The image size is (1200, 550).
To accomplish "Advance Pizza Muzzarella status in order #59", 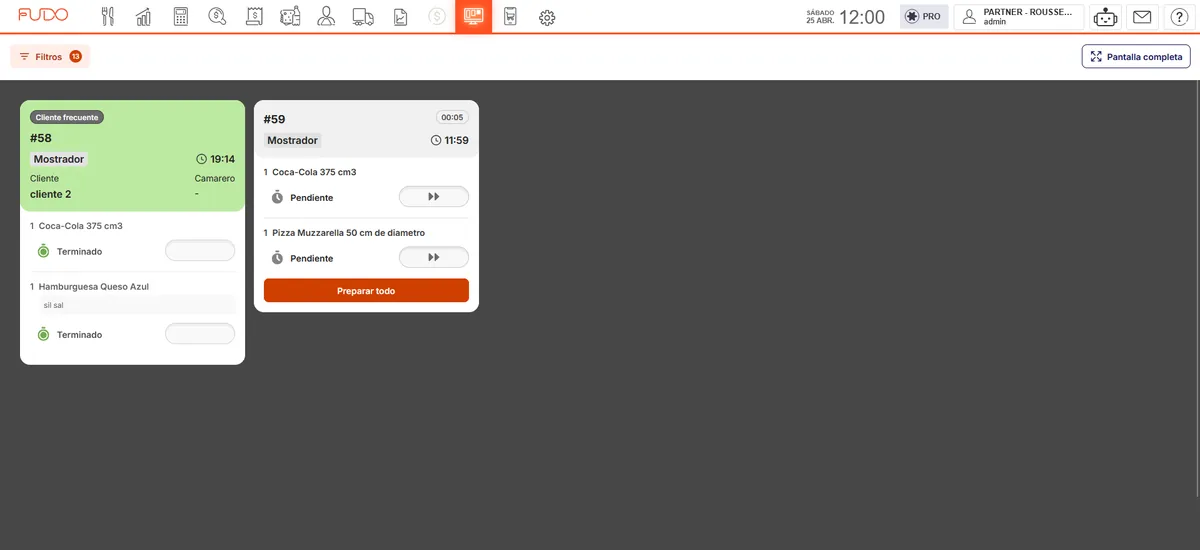I will (x=434, y=258).
